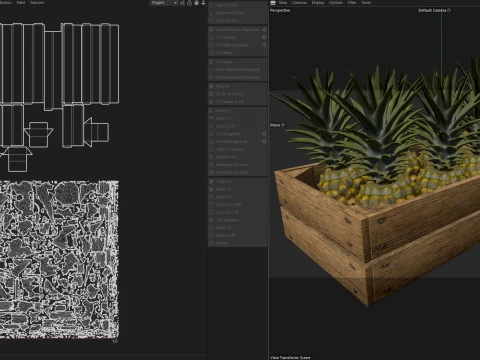The height and width of the screenshot is (360, 480).
Task: Launch the UV Peeler tool
Action: tap(238, 62)
